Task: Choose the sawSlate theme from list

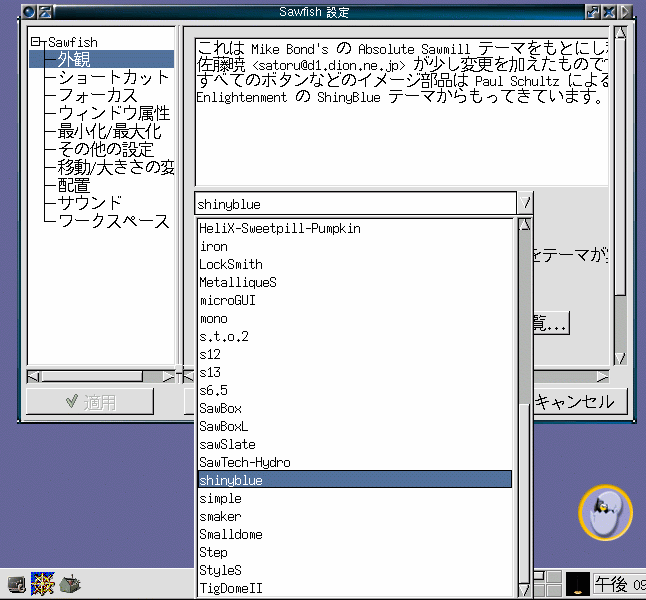Action: [x=355, y=445]
